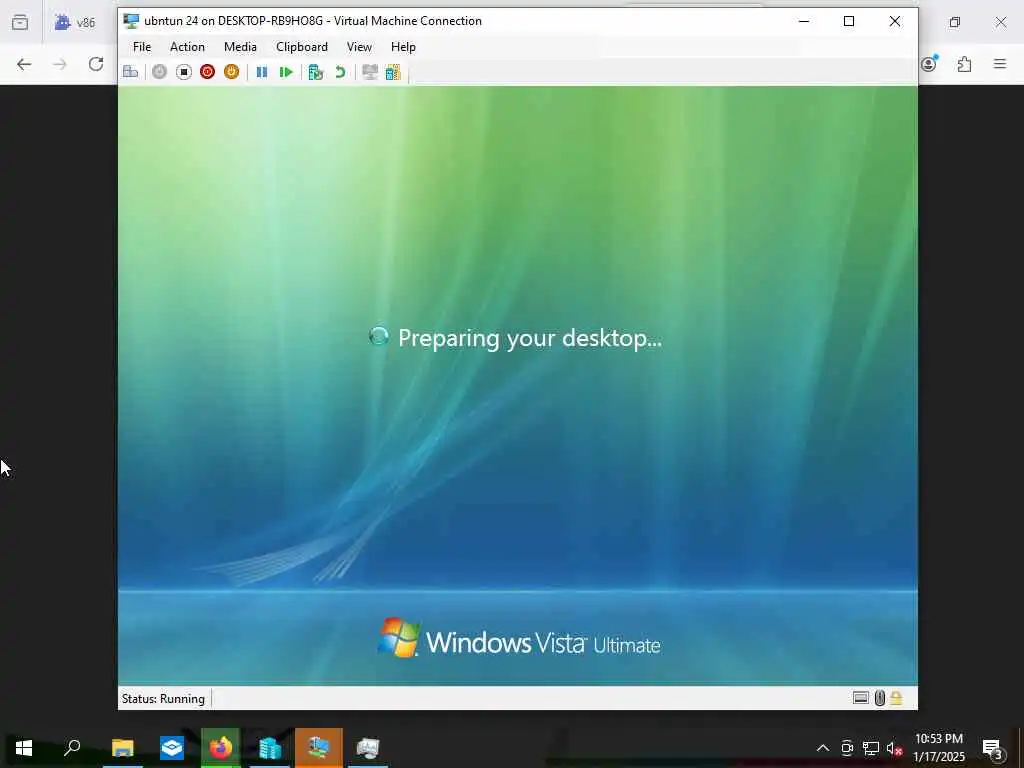
Task: Open the notification center with 3 alerts
Action: [x=993, y=748]
